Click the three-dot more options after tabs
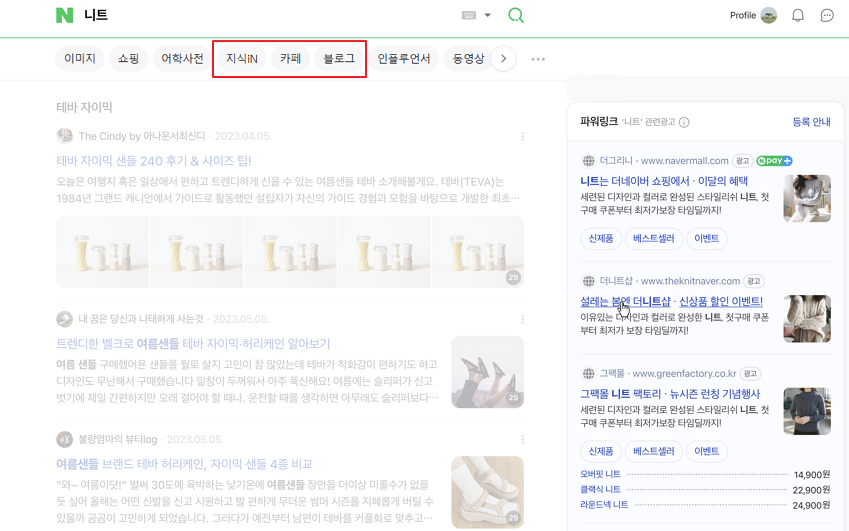Image resolution: width=849 pixels, height=531 pixels. pos(538,59)
